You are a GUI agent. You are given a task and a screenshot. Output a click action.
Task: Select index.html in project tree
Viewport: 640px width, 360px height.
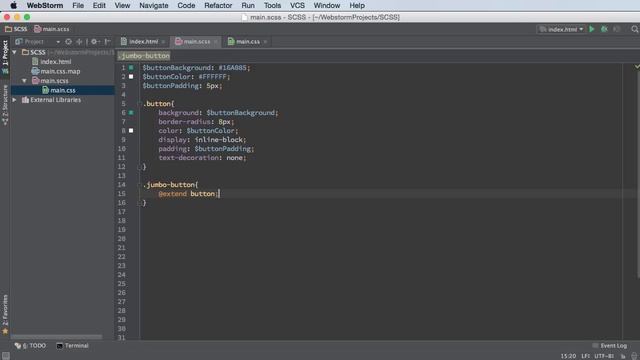pyautogui.click(x=56, y=62)
